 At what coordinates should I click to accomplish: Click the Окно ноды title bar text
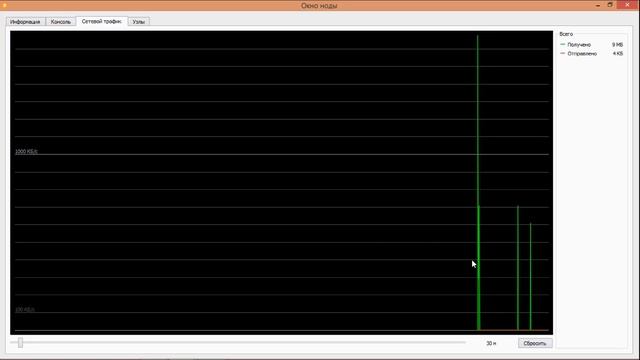[319, 6]
